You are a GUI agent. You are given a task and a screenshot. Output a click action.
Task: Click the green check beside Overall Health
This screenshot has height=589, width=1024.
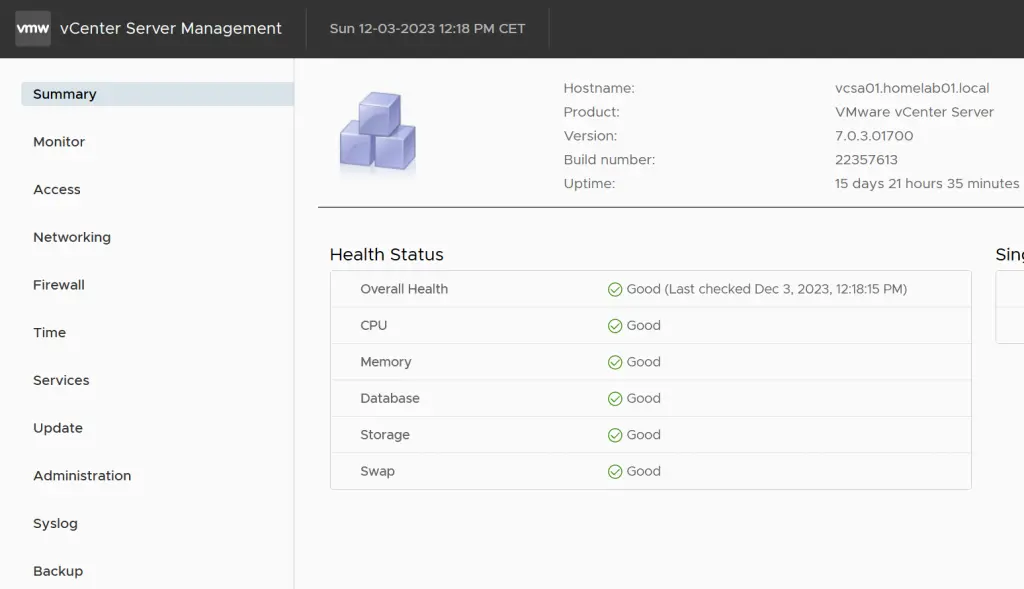click(x=614, y=288)
